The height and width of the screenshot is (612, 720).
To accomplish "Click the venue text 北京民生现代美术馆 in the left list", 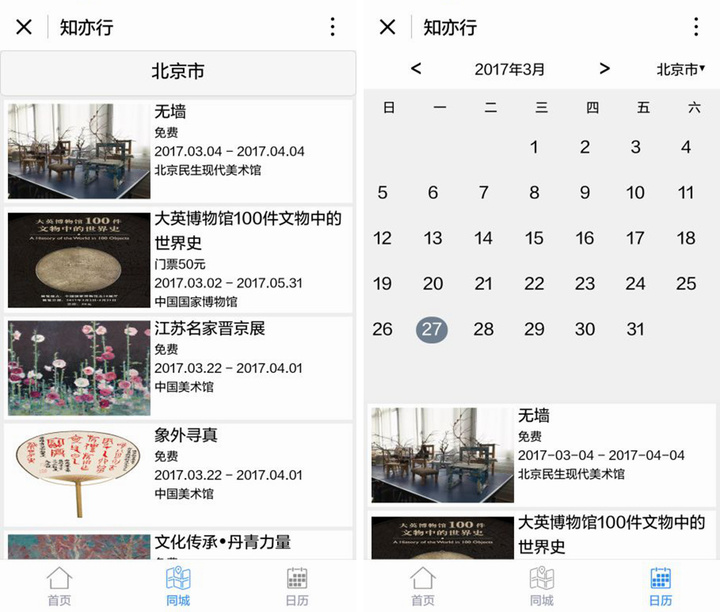I will click(208, 170).
